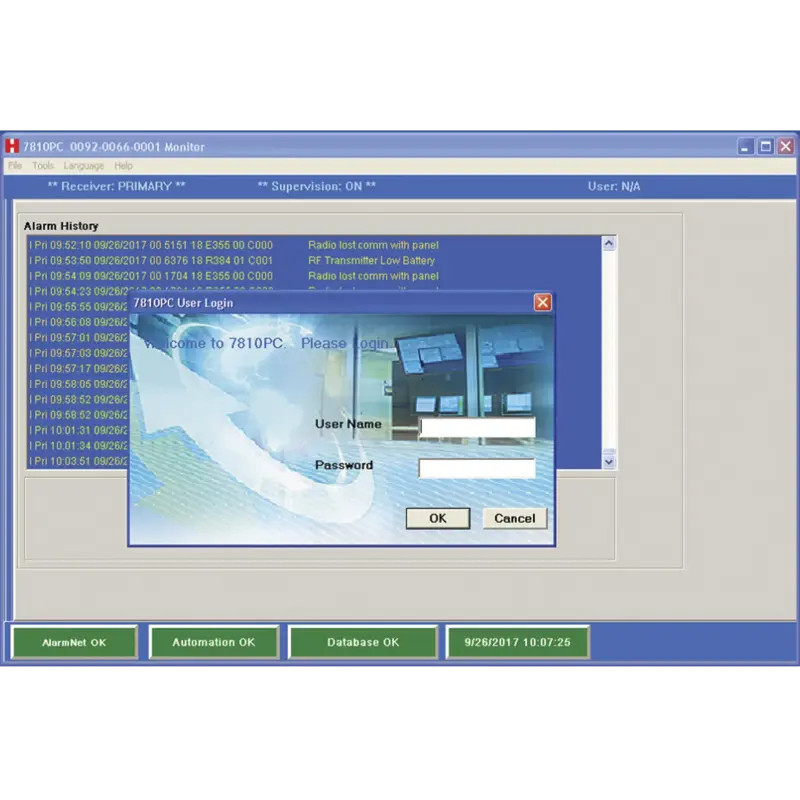Close the 7810PC User Login dialog
800x800 pixels.
543,302
